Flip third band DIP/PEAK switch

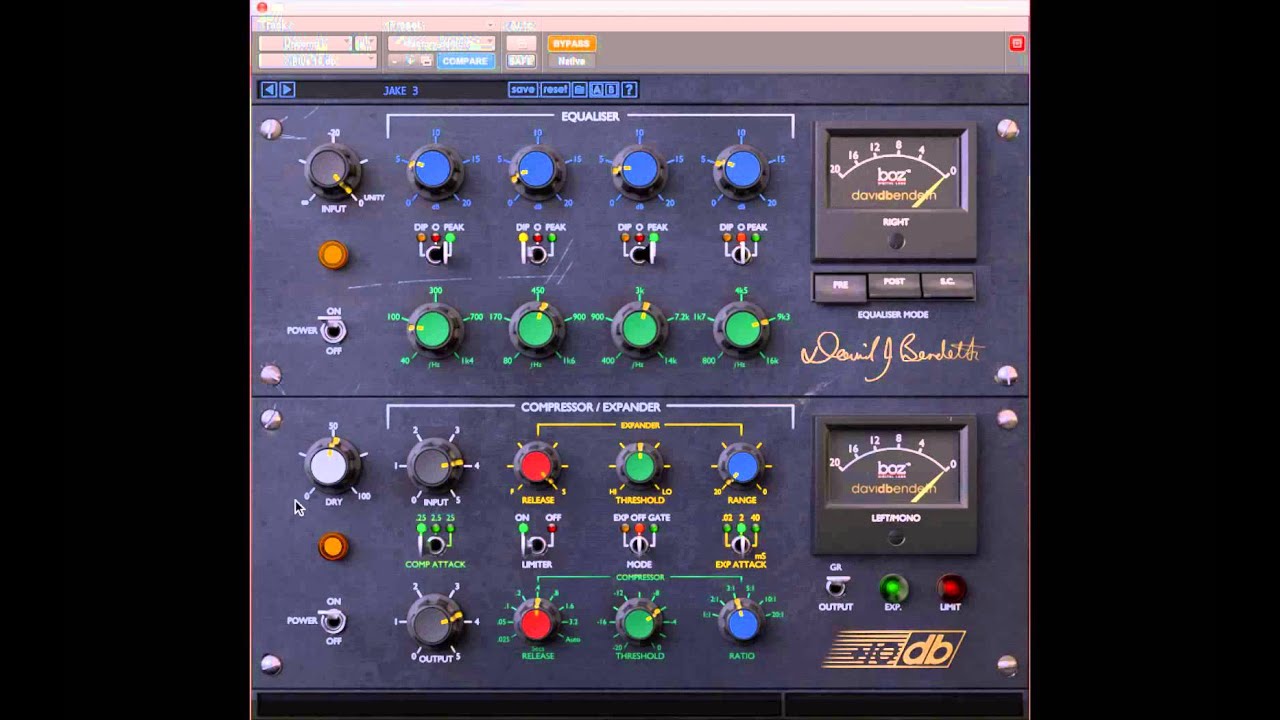pyautogui.click(x=640, y=253)
